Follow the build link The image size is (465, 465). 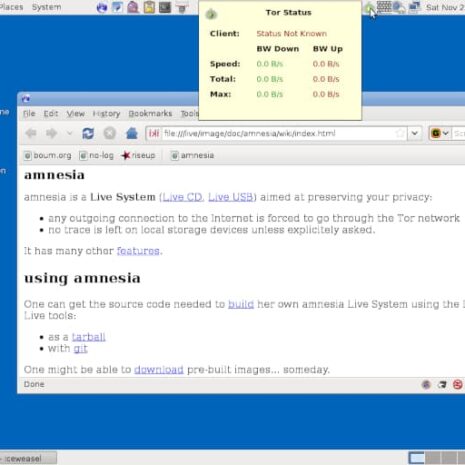(x=241, y=304)
